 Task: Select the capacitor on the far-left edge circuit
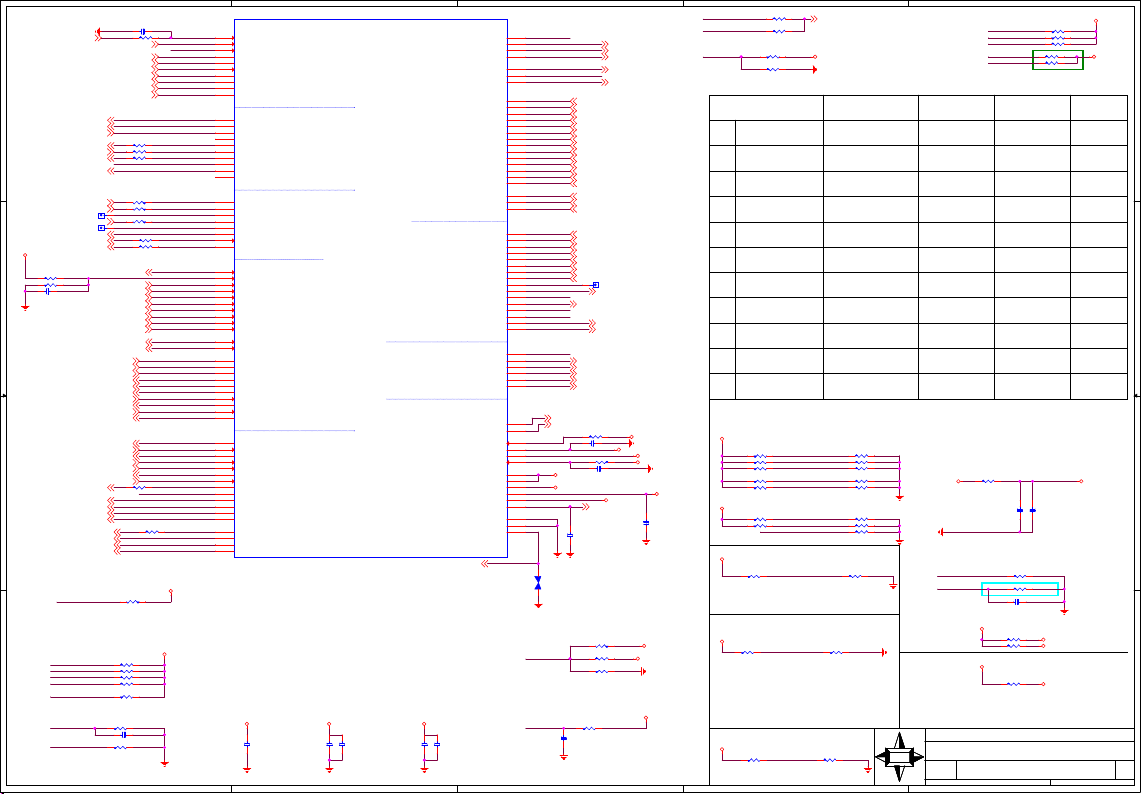click(x=48, y=292)
